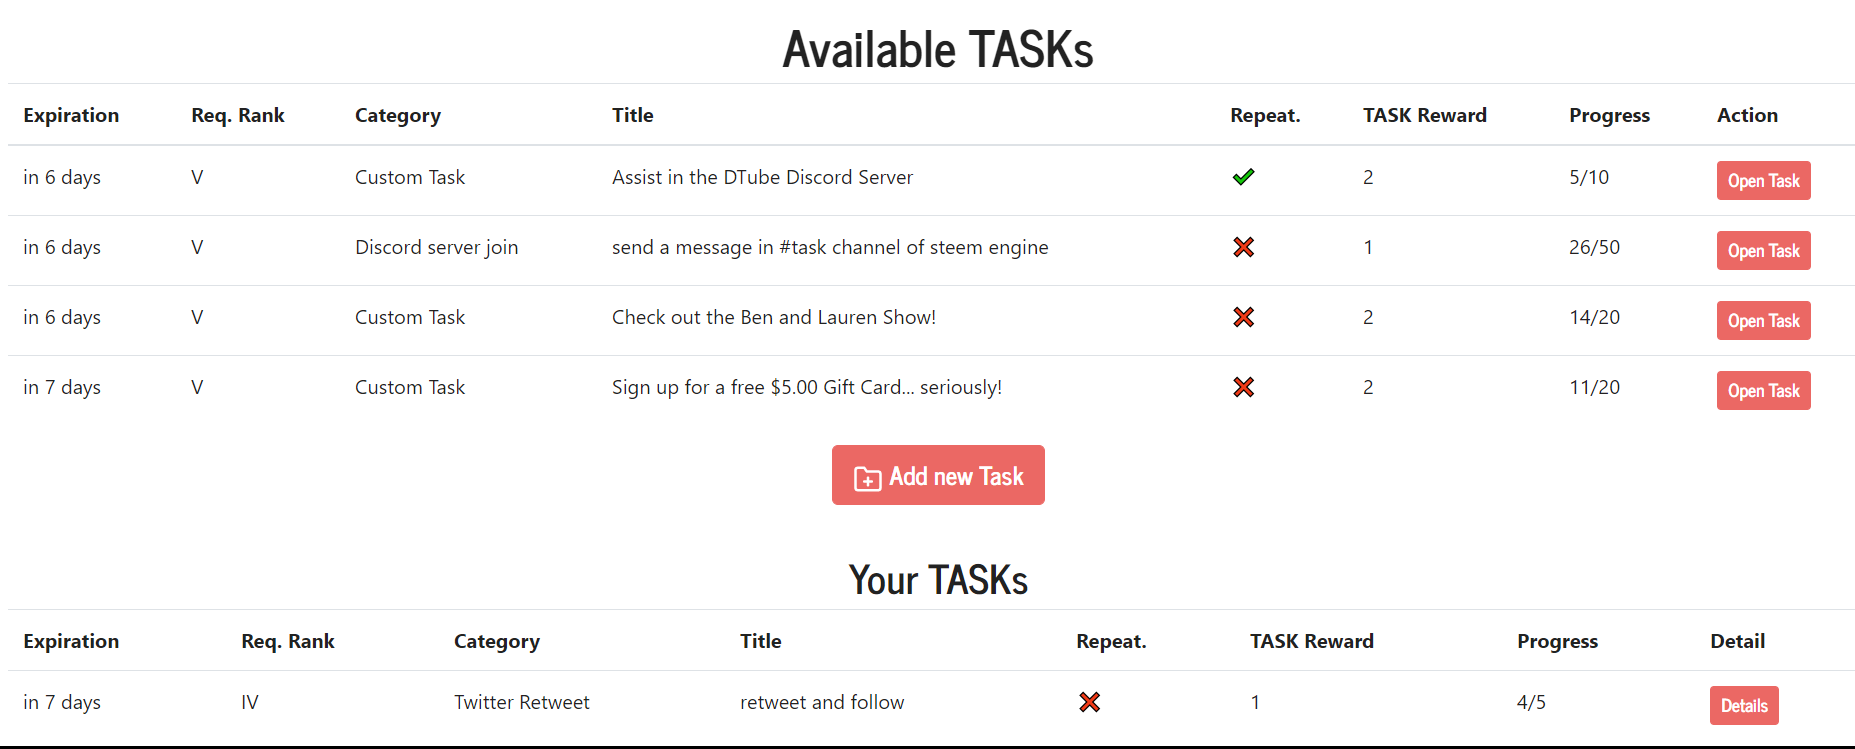
Task: Click 'Progress' header in Your TASKs table
Action: tap(1557, 641)
